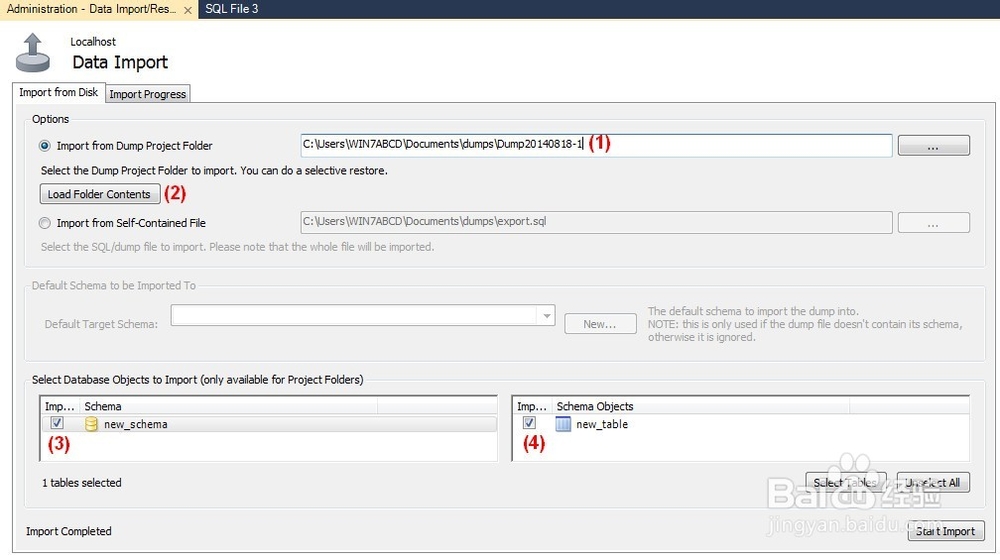Toggle the new_schema import checkbox
The height and width of the screenshot is (560, 1000).
click(57, 423)
